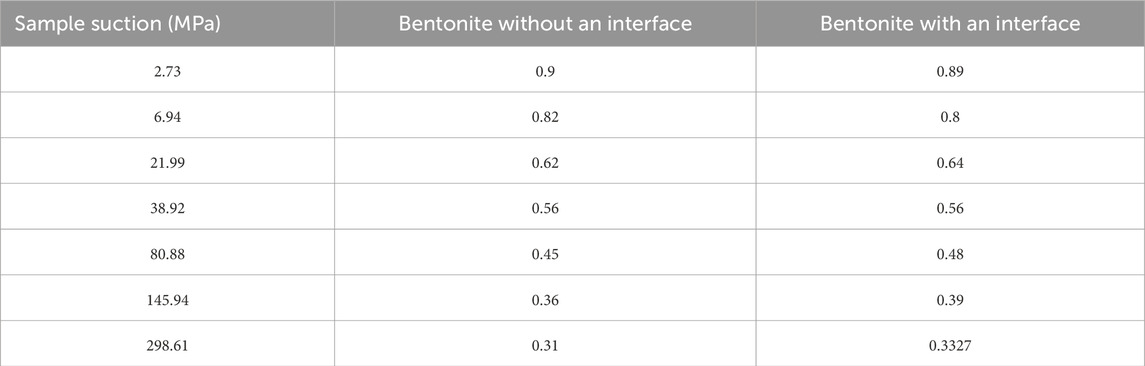Select the 21.99 suction cell
Image resolution: width=1145 pixels, height=366 pixels.
coord(167,161)
